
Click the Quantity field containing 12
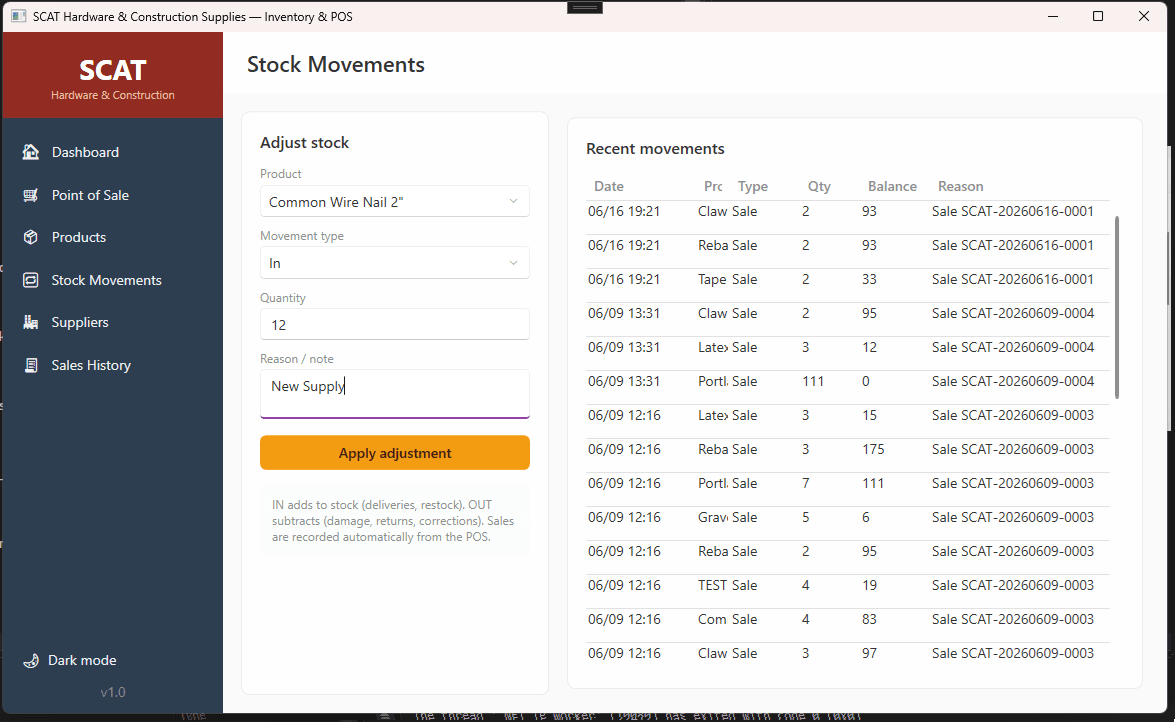(395, 325)
